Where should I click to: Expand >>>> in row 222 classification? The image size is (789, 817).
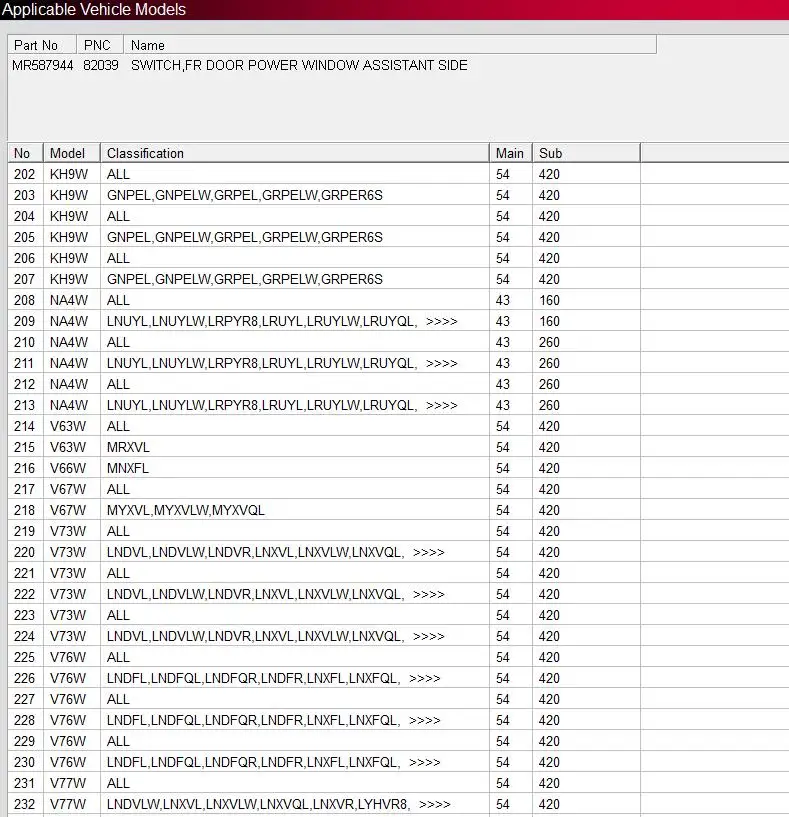click(x=428, y=595)
